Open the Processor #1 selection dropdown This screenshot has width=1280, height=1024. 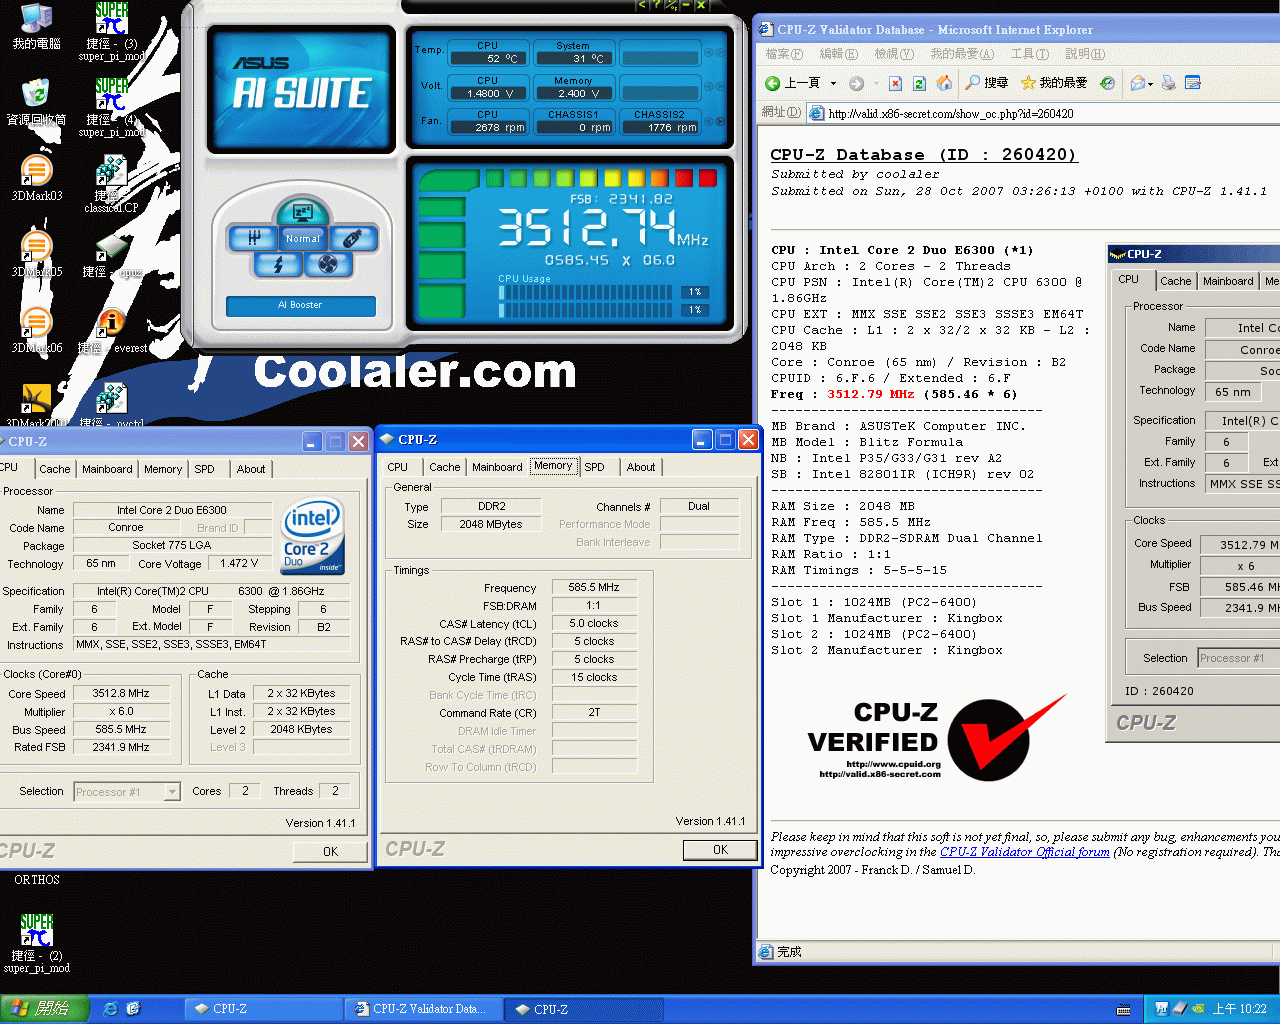point(127,792)
